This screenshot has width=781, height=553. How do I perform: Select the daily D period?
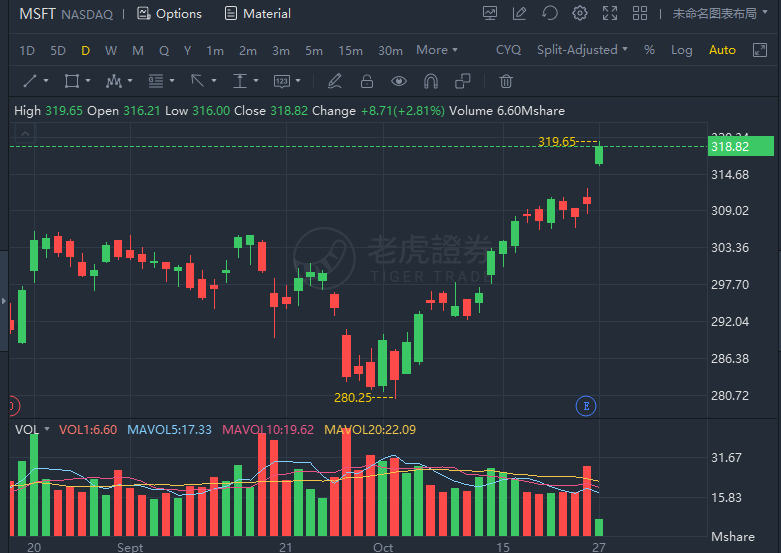85,50
